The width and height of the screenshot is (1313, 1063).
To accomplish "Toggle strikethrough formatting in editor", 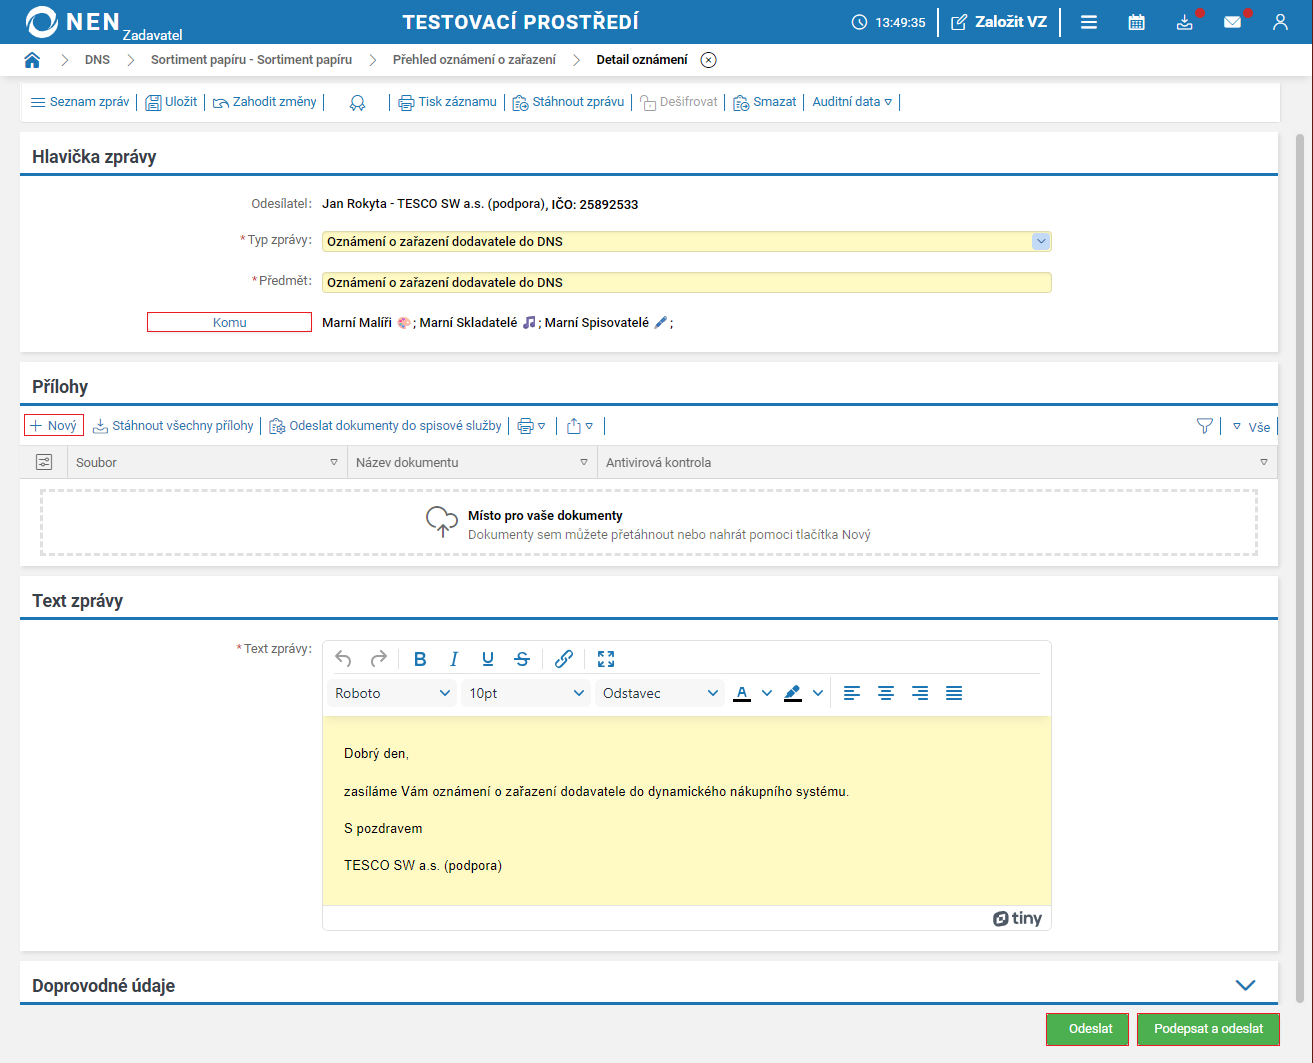I will pyautogui.click(x=522, y=659).
